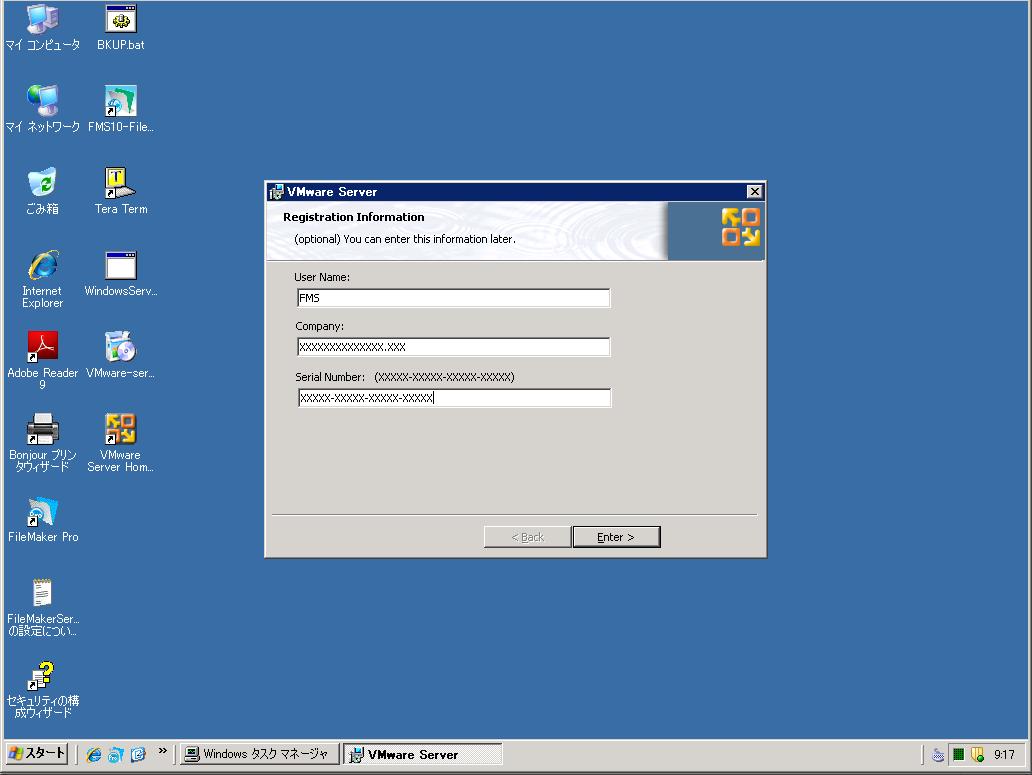The image size is (1032, 775).
Task: Select the FileMakerSer text document icon
Action: (x=43, y=607)
